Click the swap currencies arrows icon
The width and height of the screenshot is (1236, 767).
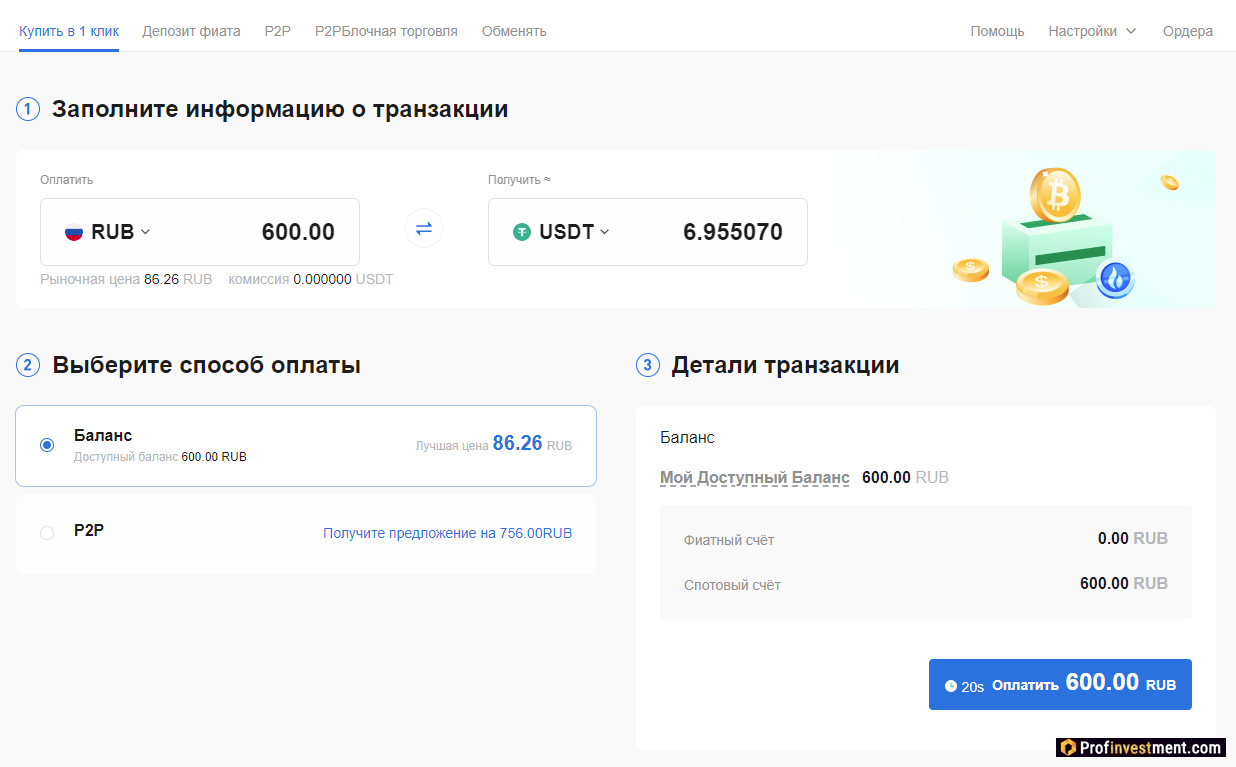click(x=424, y=228)
